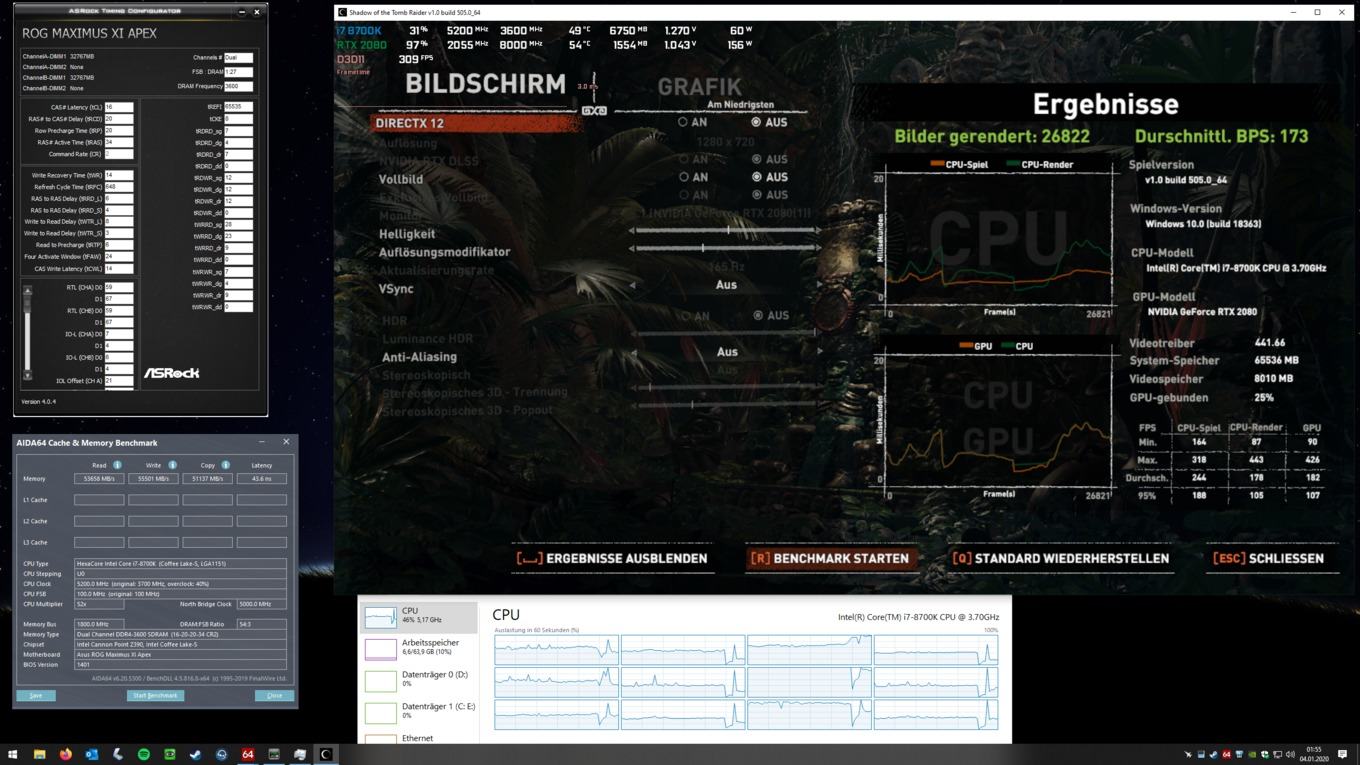Open Outlook from the taskbar

(x=91, y=754)
